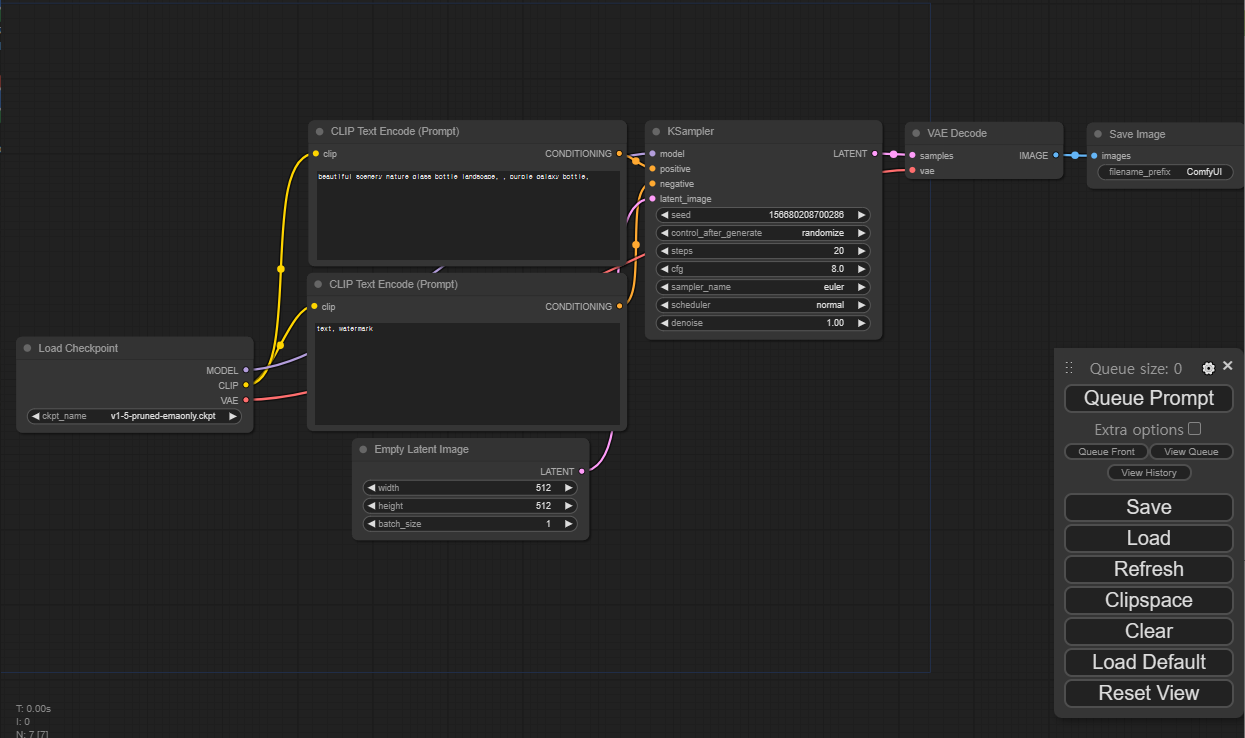Grab the queue panel drag handle
The image size is (1245, 738).
pos(1068,368)
